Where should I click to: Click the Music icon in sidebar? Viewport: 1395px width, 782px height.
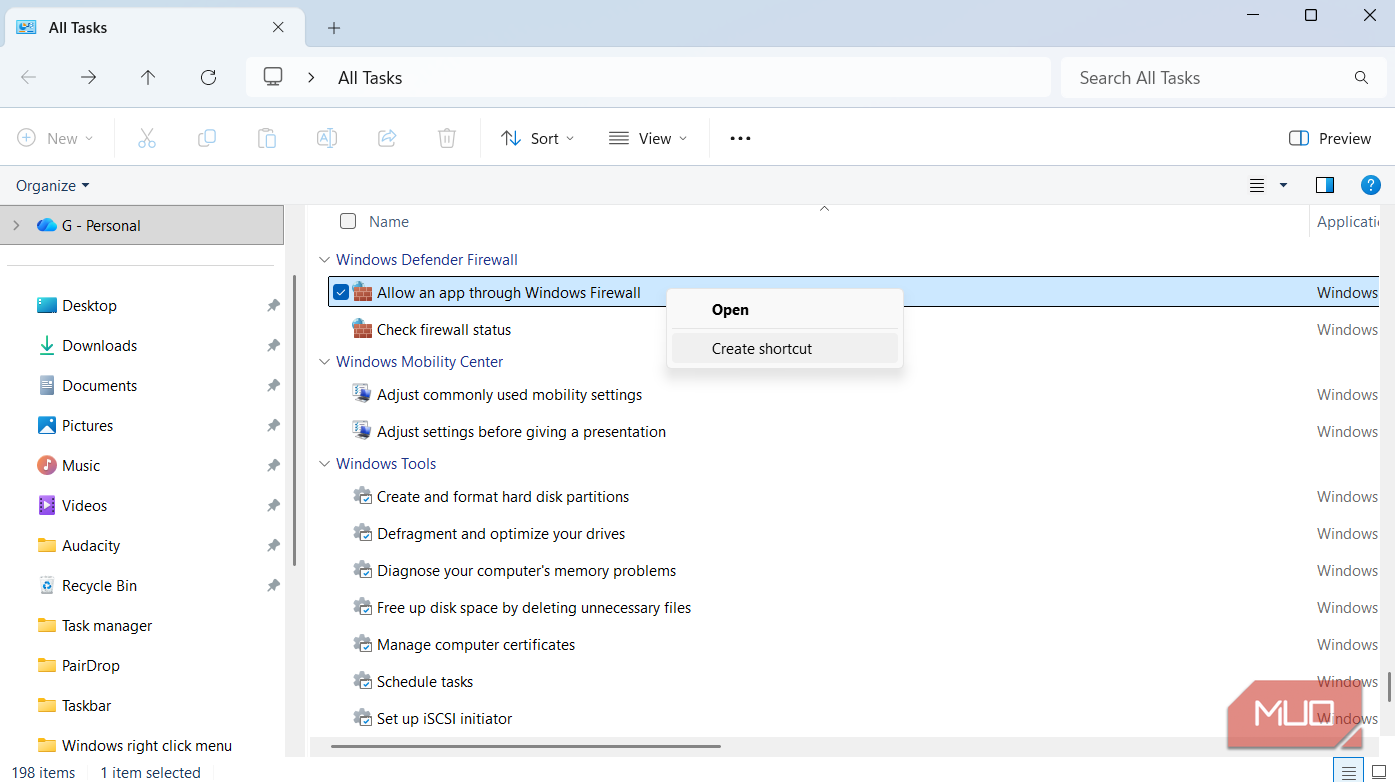pyautogui.click(x=47, y=465)
